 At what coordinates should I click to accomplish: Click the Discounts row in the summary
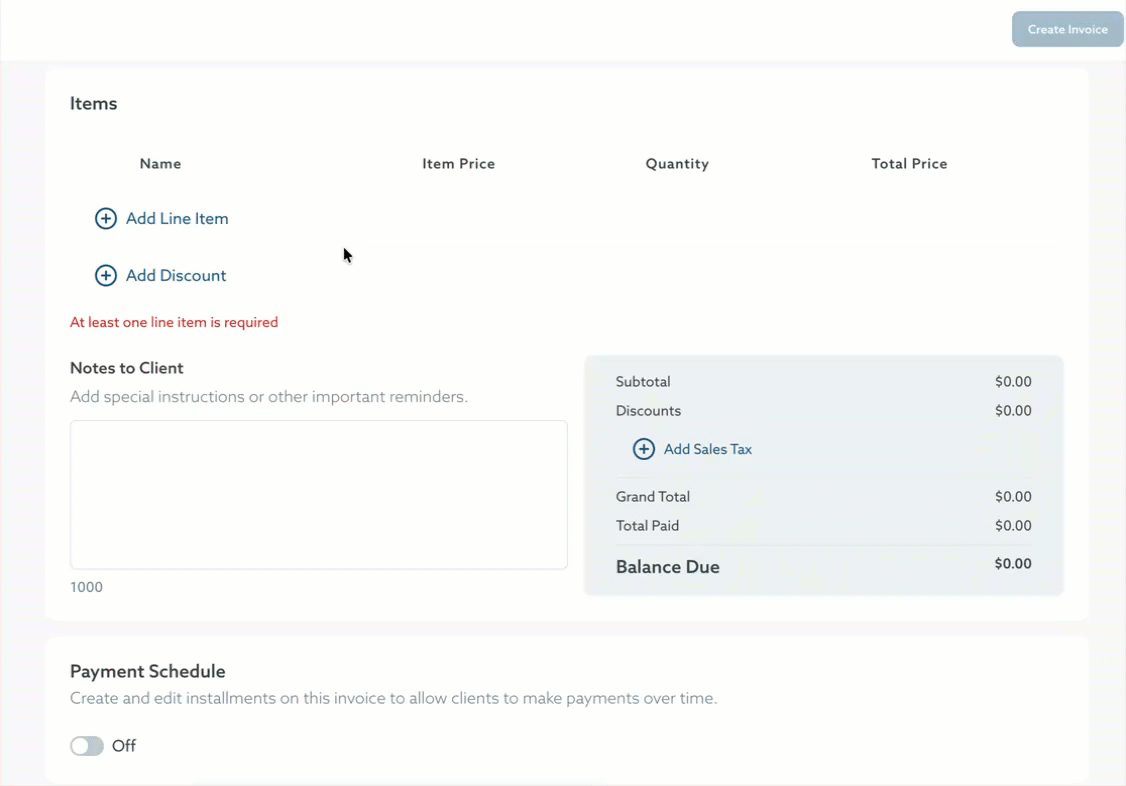[648, 410]
